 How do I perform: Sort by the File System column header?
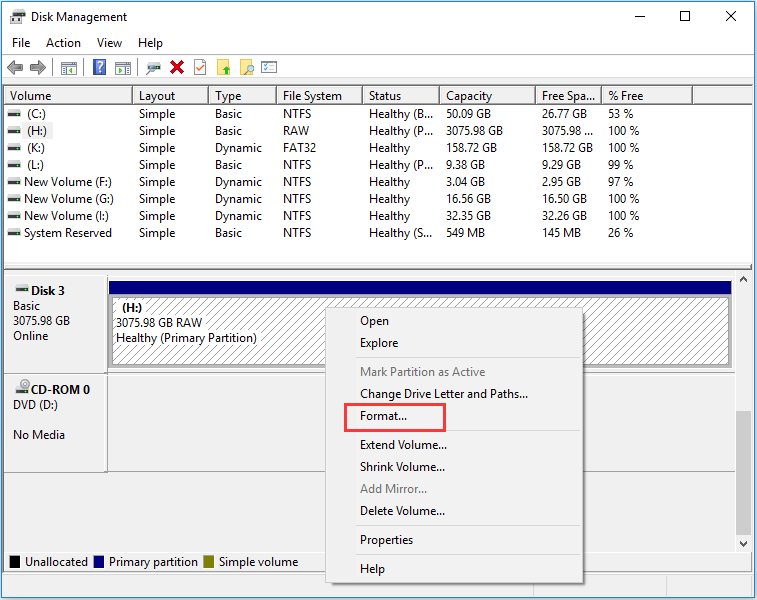pos(312,96)
